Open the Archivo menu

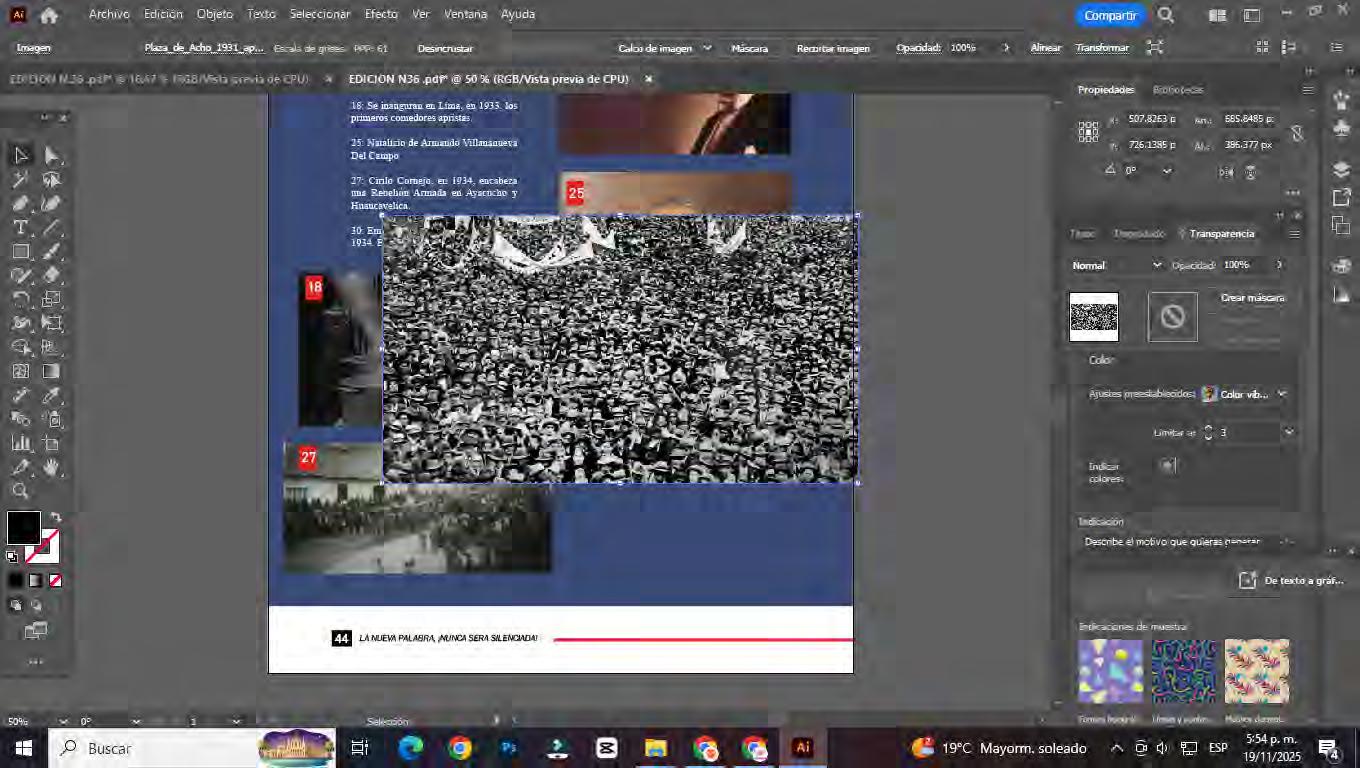point(109,14)
